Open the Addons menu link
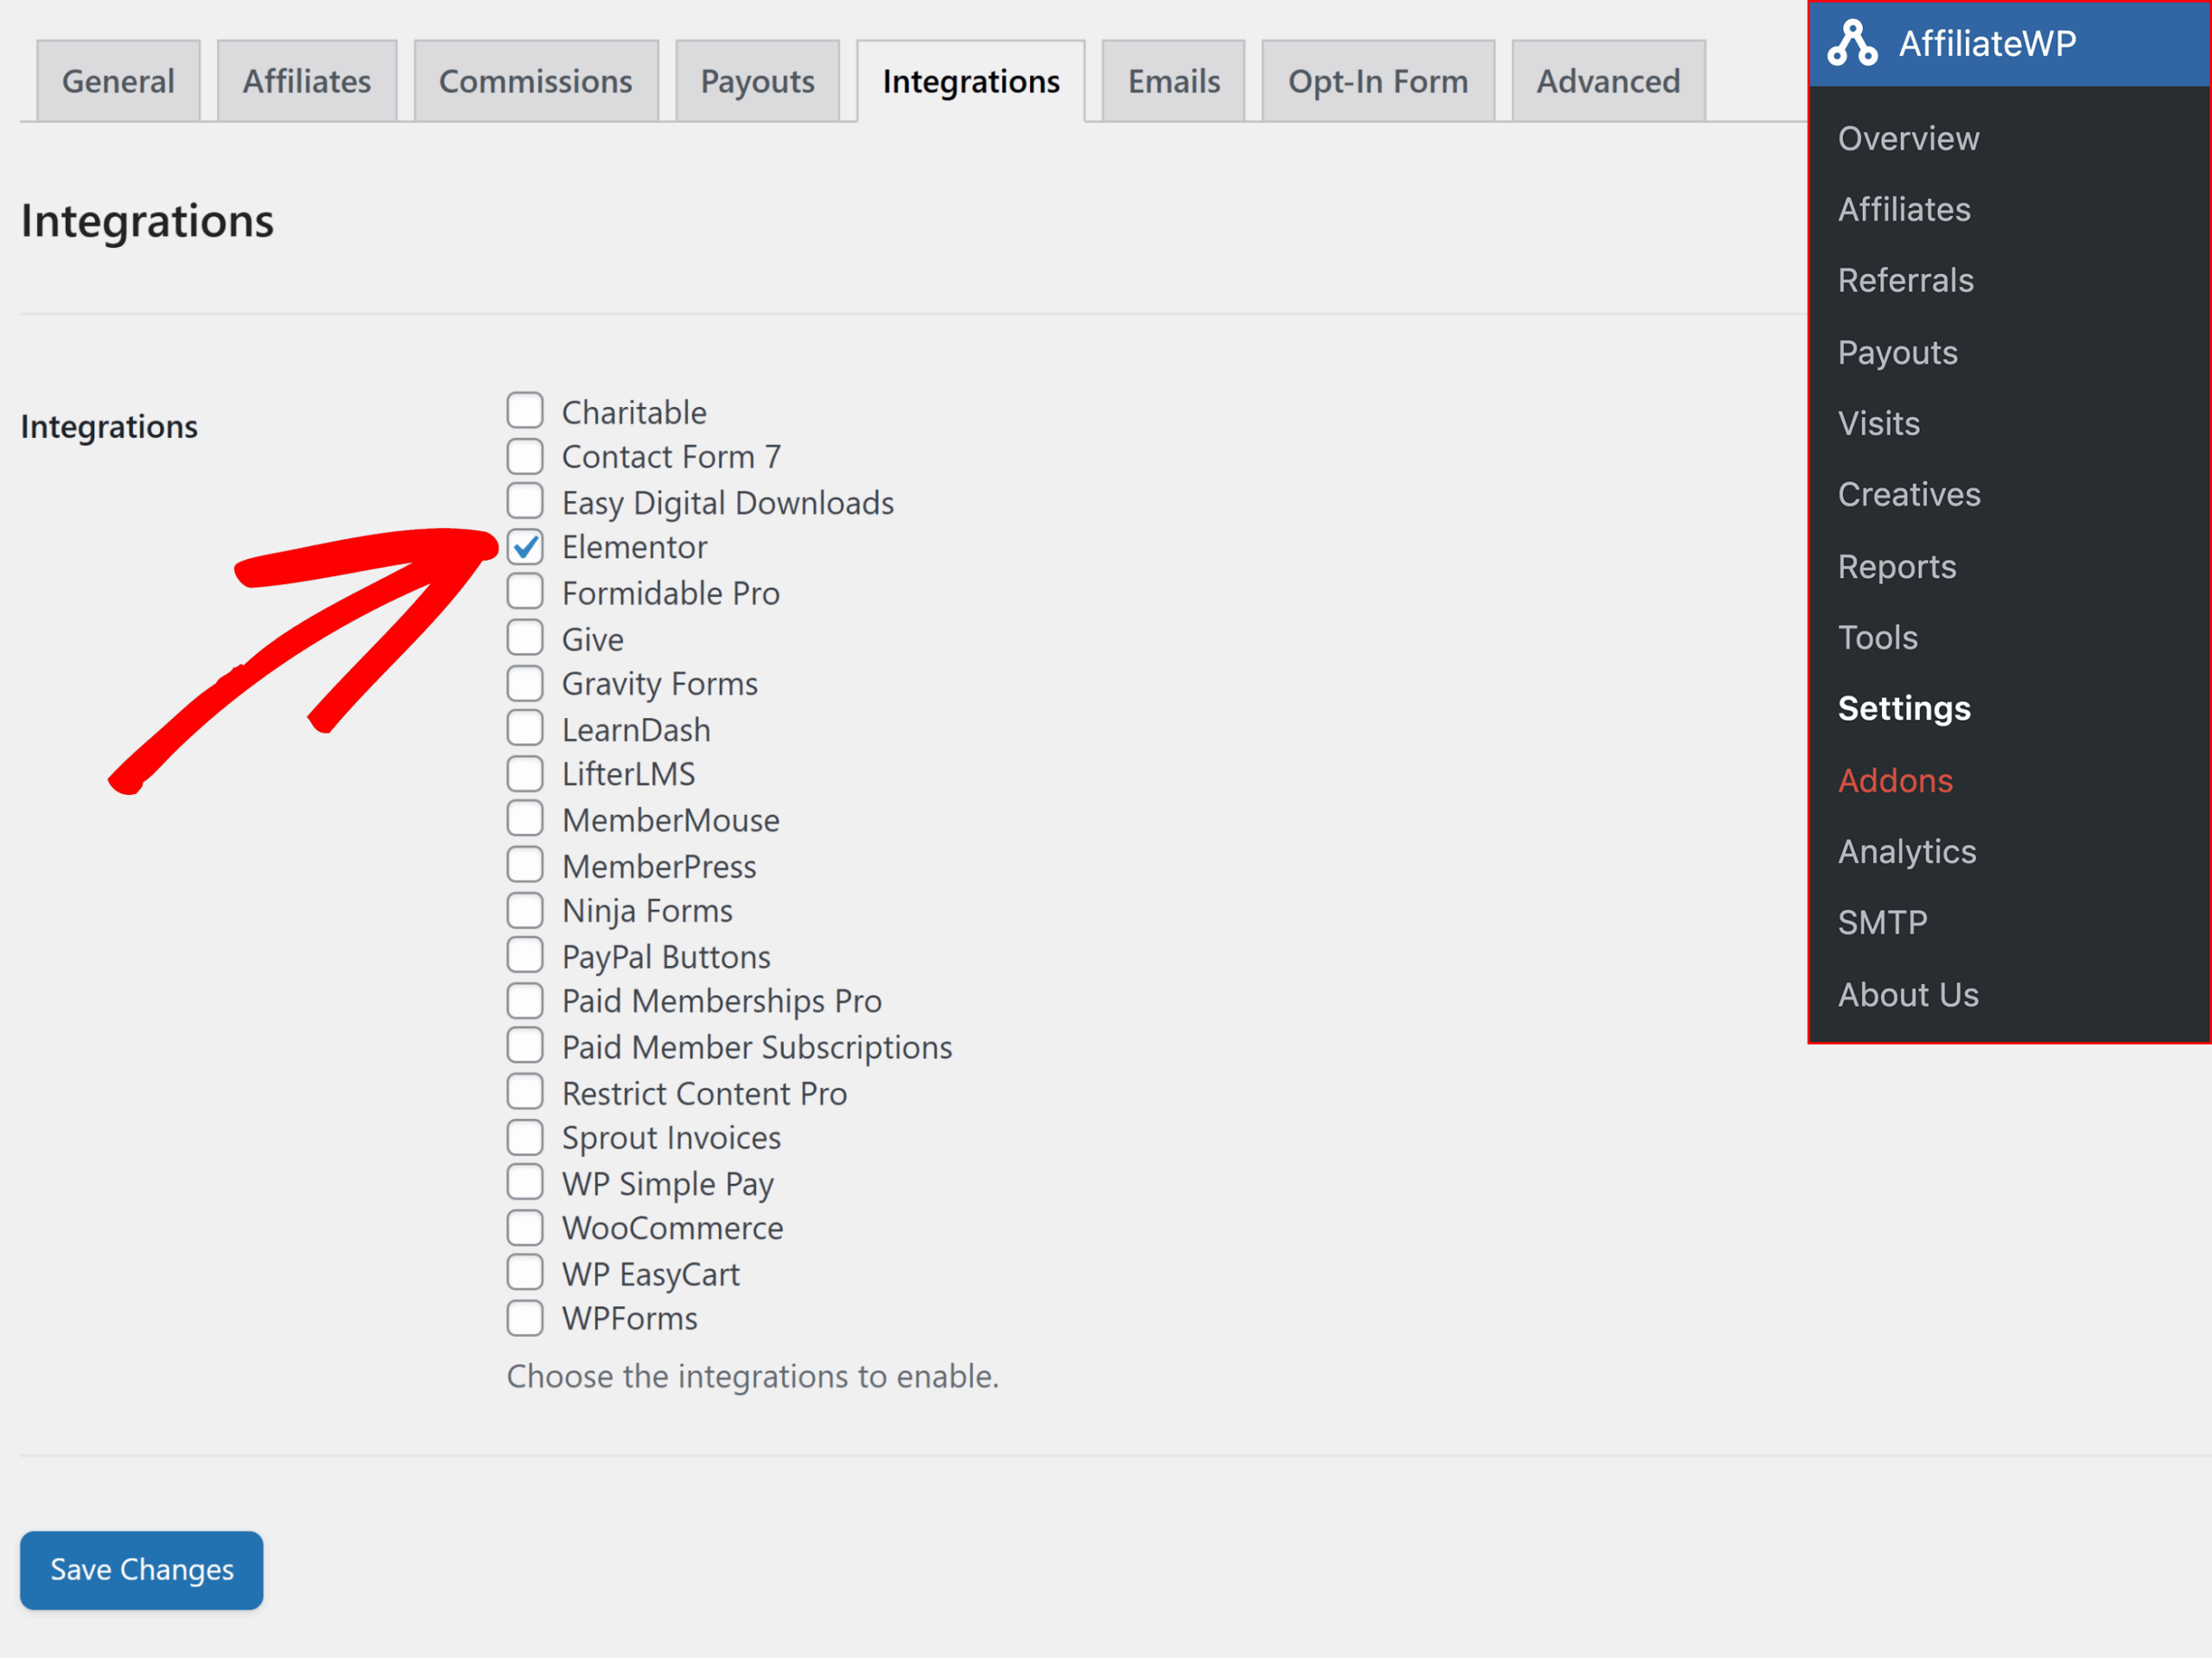 pos(1894,780)
